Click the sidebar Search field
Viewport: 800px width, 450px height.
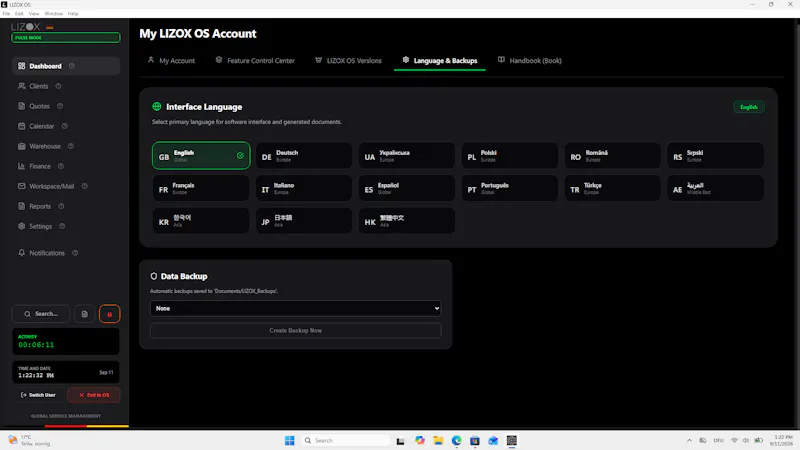41,314
